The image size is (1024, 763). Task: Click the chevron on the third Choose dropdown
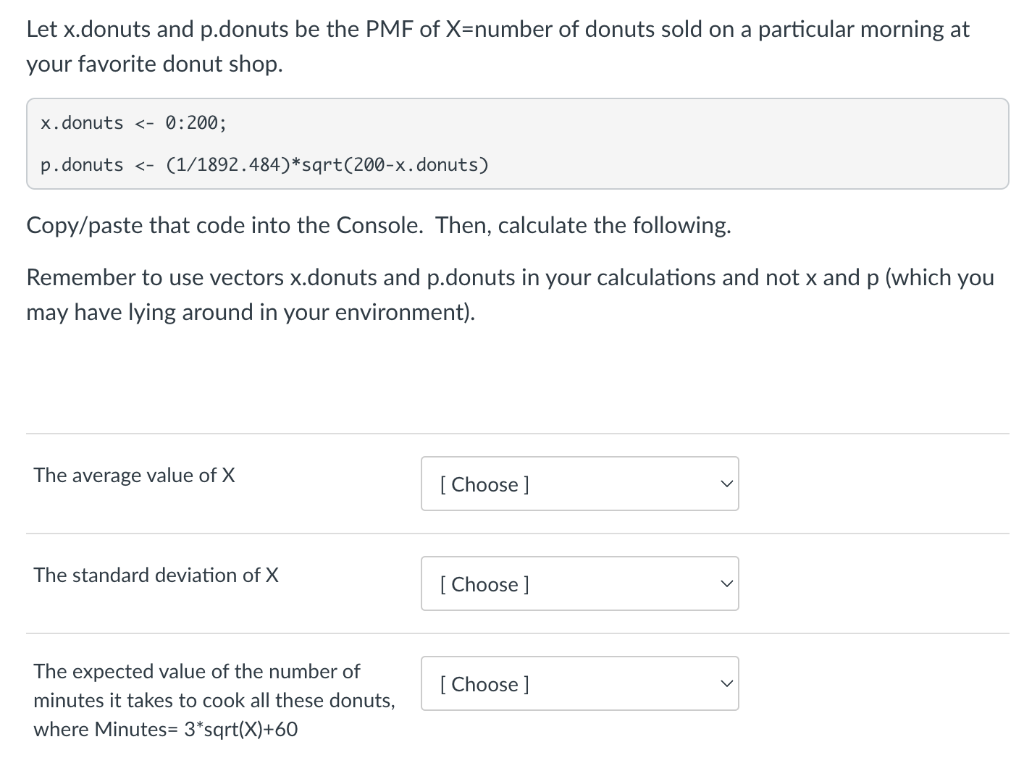click(725, 683)
